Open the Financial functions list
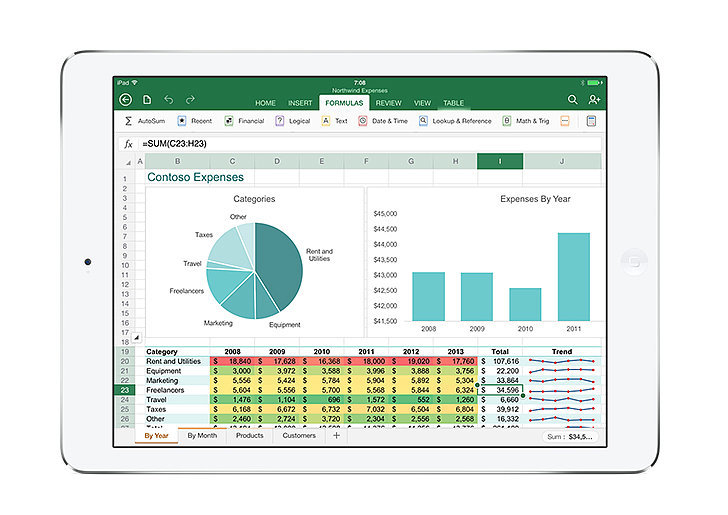This screenshot has width=728, height=515. coord(244,121)
